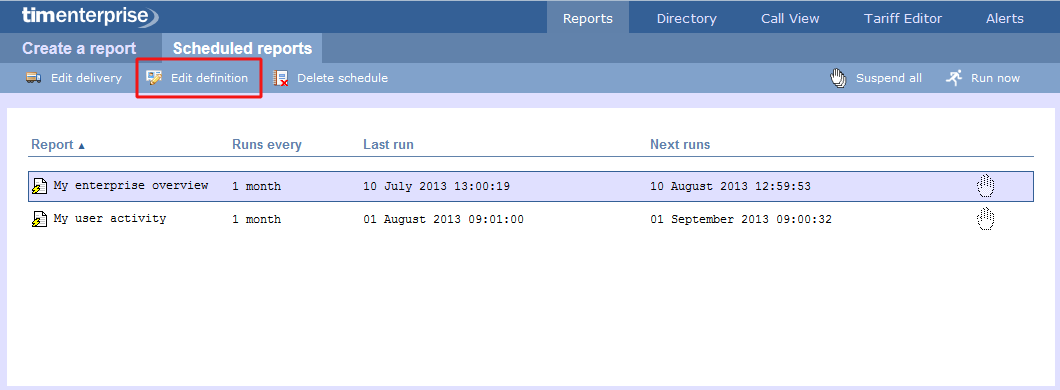Toggle suspend hand for My user activity
1060x390 pixels.
click(986, 218)
